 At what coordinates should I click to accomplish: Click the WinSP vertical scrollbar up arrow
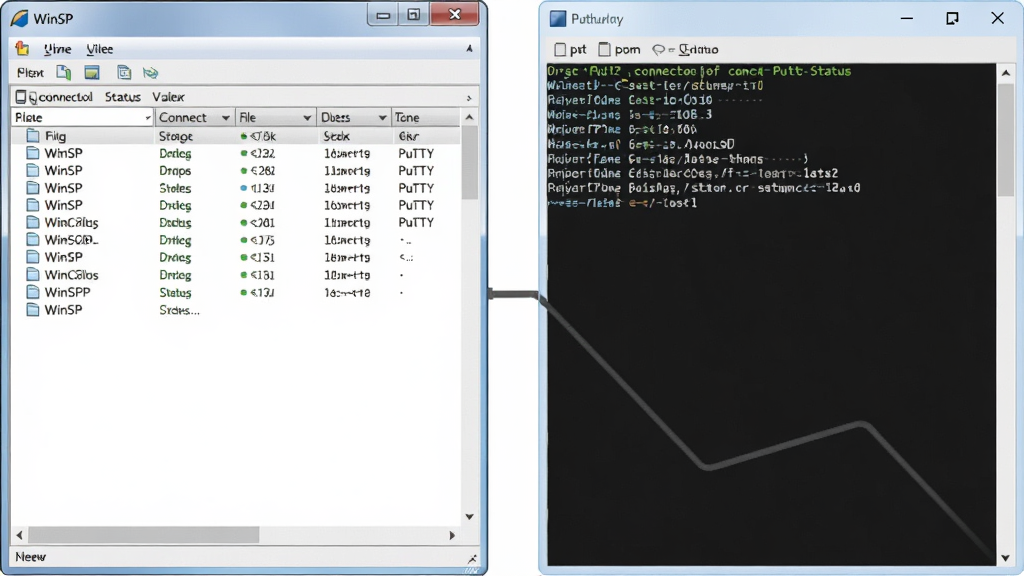[469, 118]
